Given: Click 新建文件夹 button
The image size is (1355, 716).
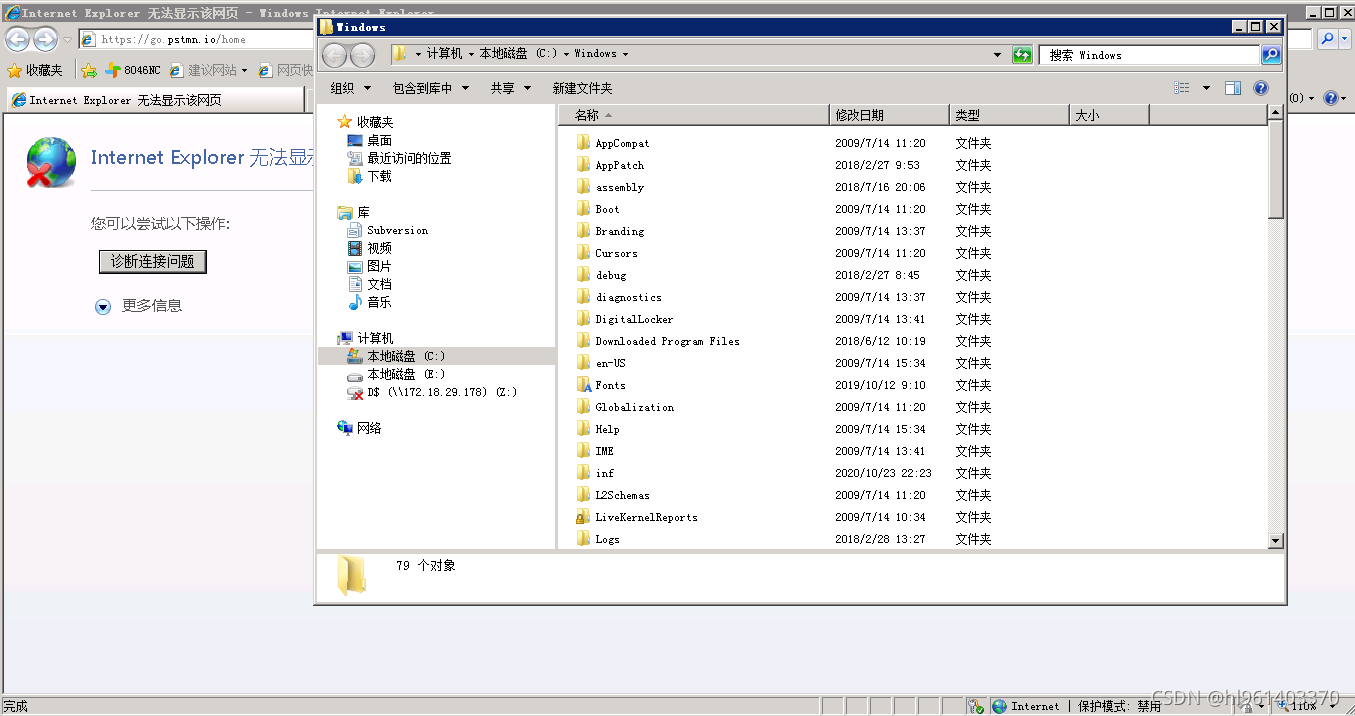Looking at the screenshot, I should pos(582,88).
